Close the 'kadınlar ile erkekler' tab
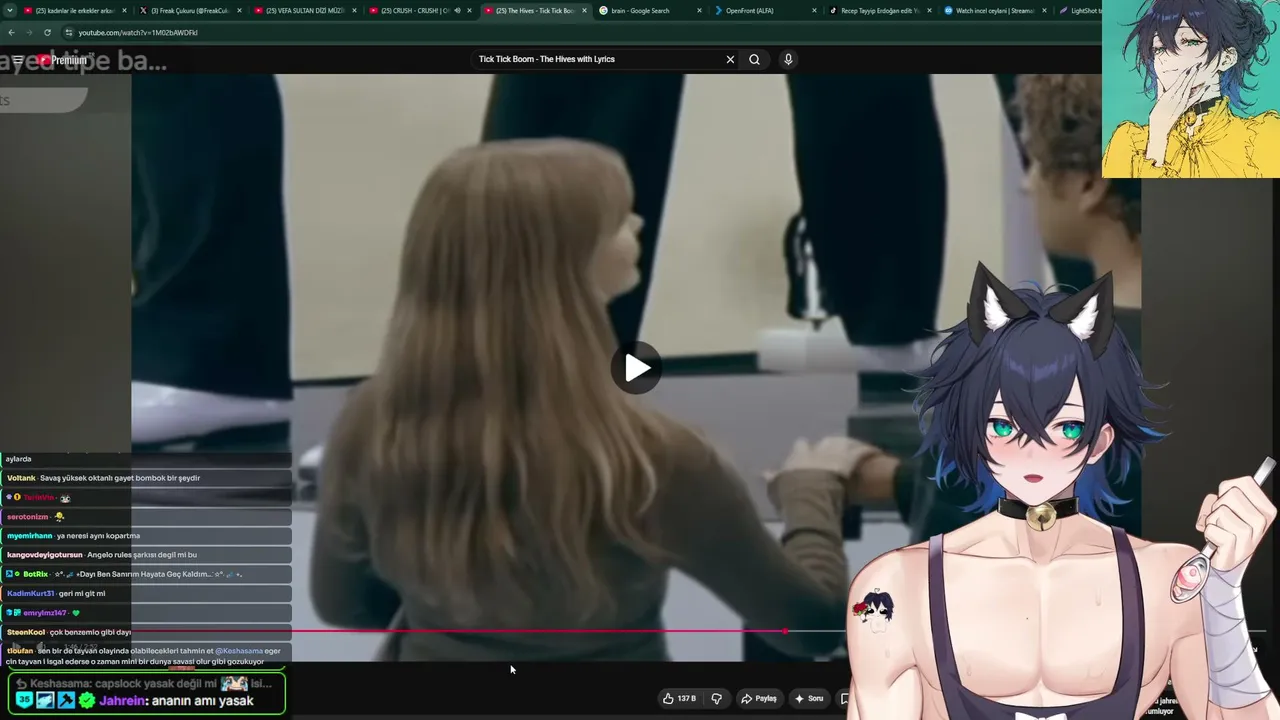 pos(125,11)
